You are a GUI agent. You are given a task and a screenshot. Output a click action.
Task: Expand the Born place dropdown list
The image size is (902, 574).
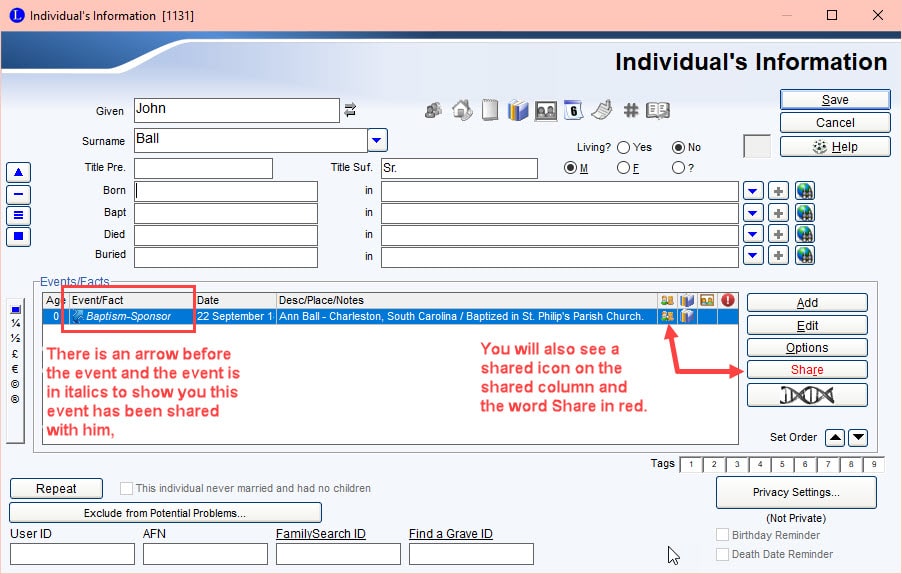point(753,191)
